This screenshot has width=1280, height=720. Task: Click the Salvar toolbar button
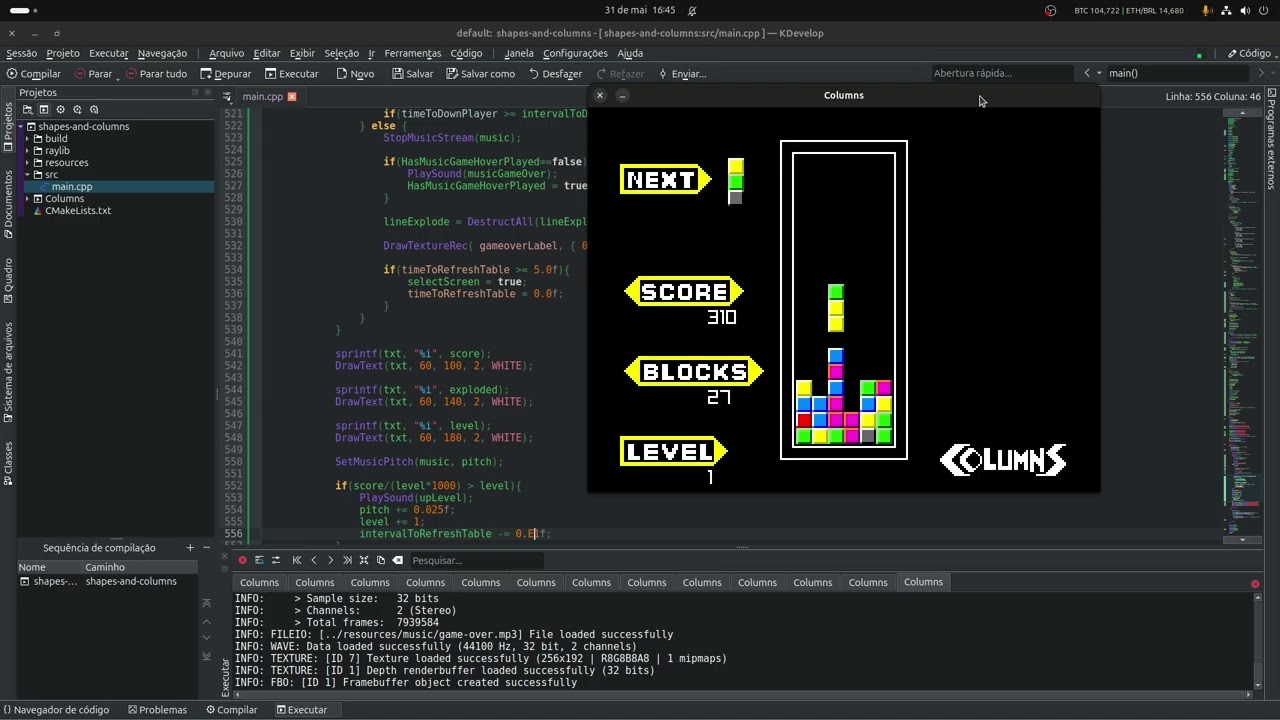pyautogui.click(x=412, y=73)
